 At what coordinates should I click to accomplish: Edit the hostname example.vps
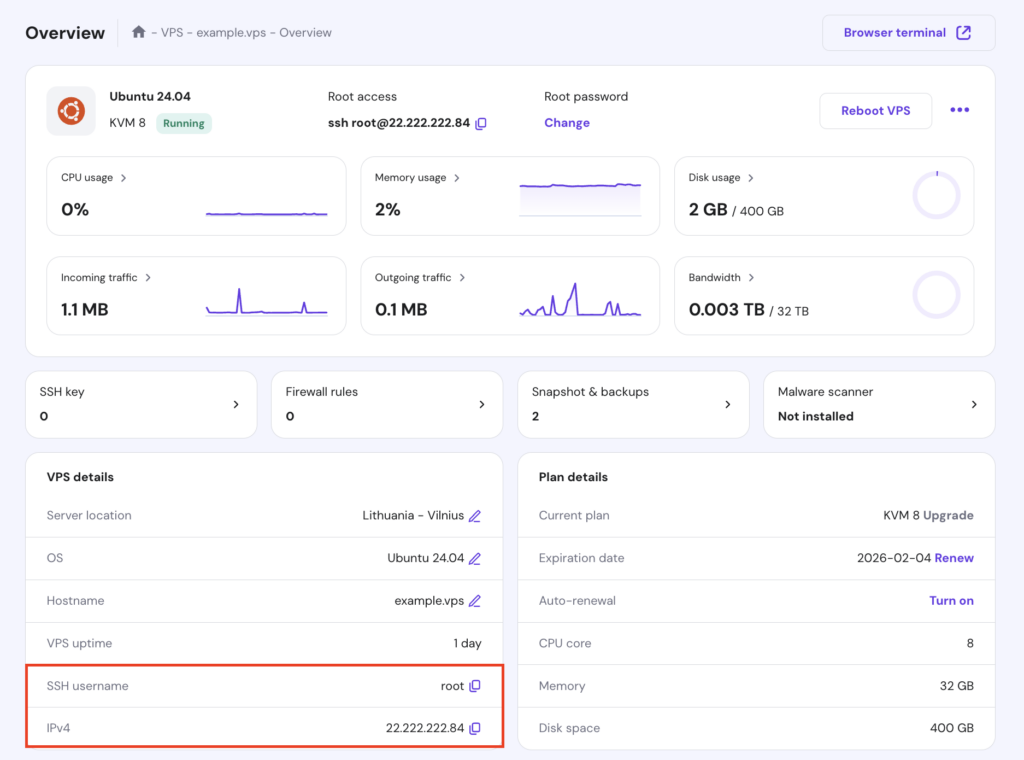point(473,601)
